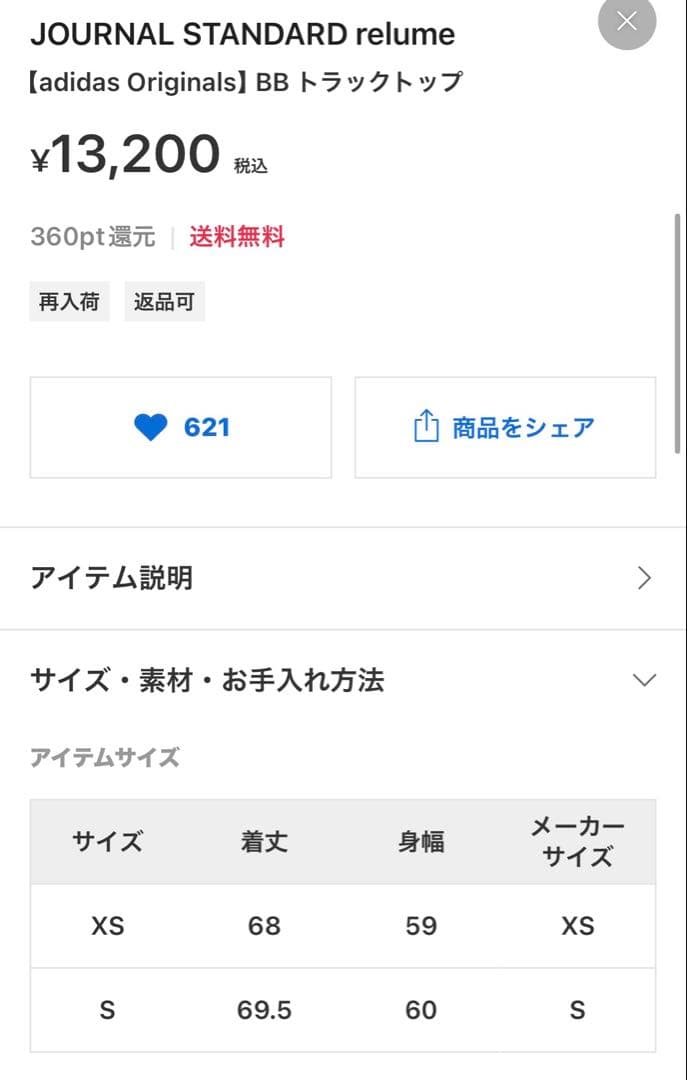Switch to the アイテムサイズ section

coord(104,757)
